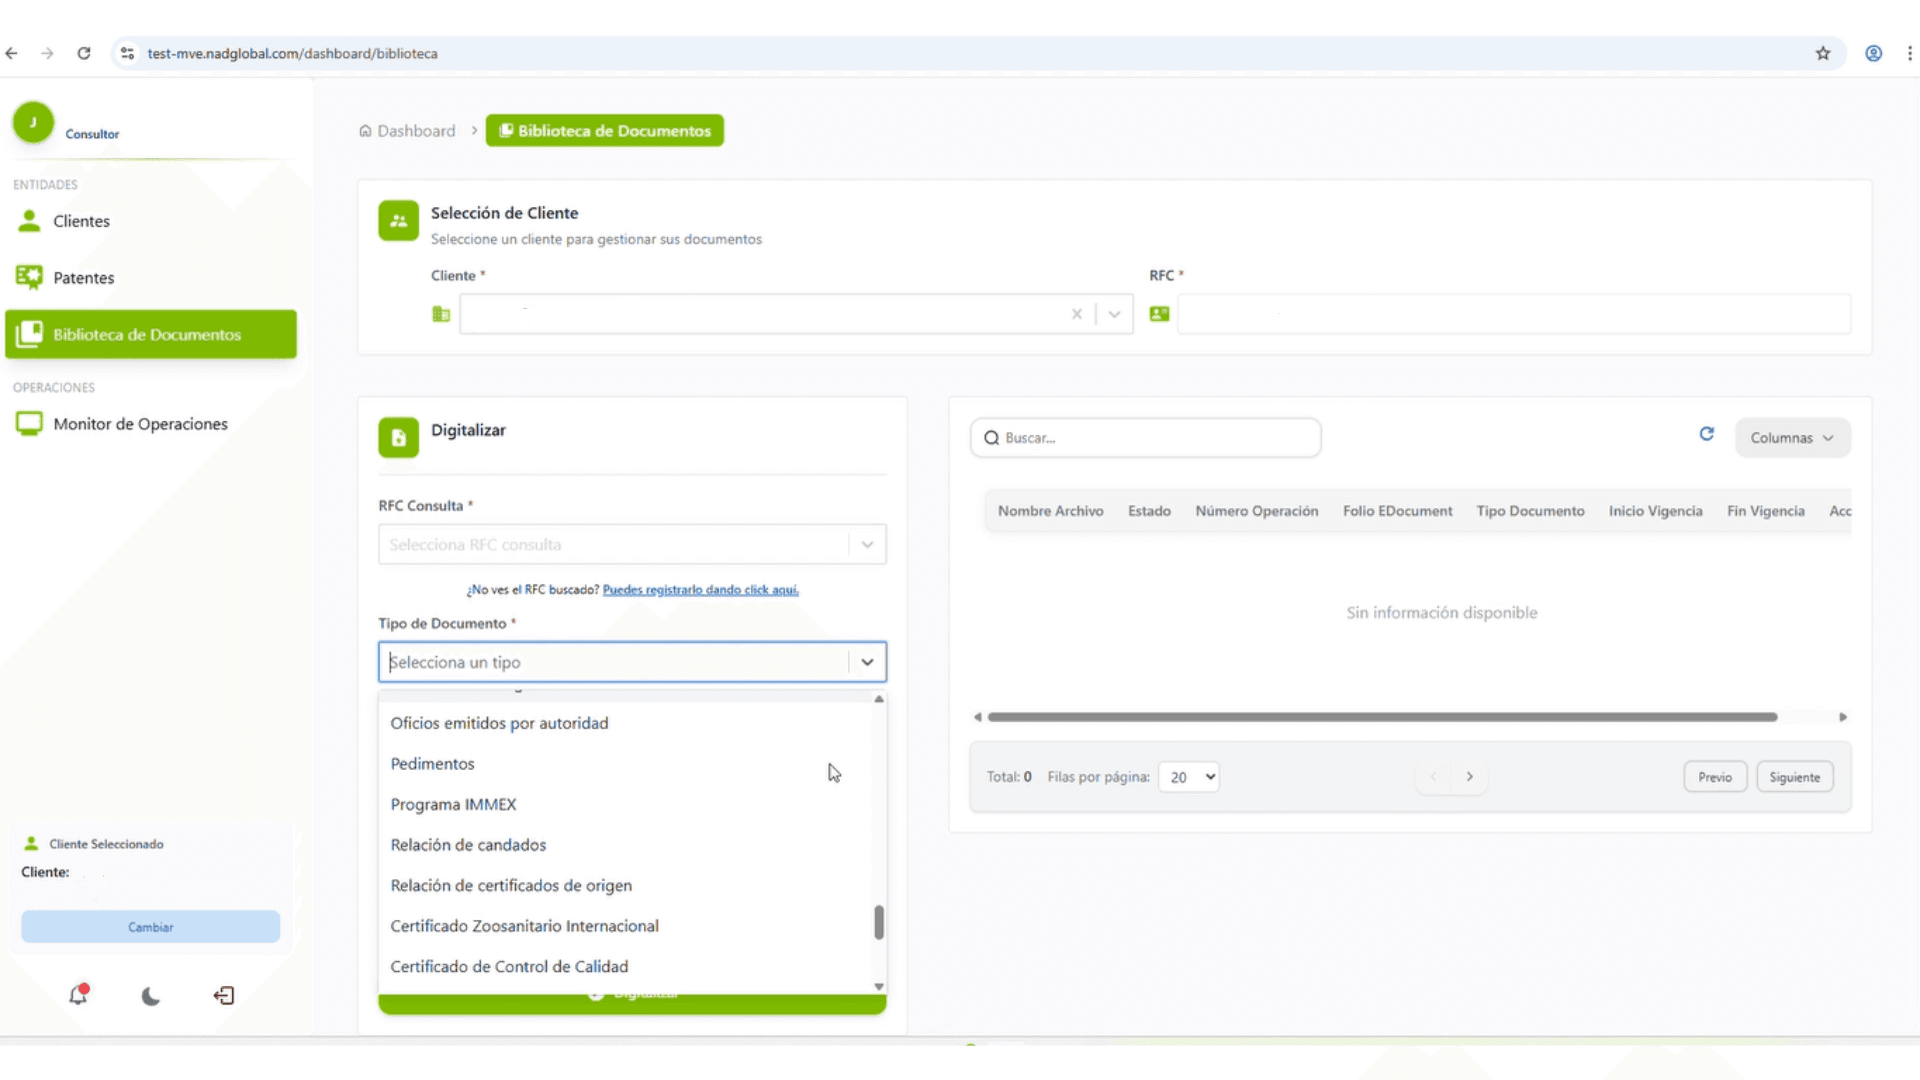This screenshot has width=1920, height=1080.
Task: Bookmark this page with star icon
Action: point(1823,54)
